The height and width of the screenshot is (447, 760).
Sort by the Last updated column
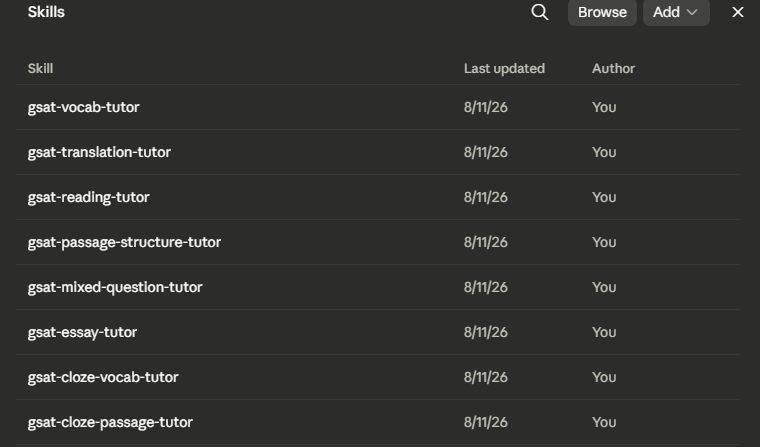504,68
